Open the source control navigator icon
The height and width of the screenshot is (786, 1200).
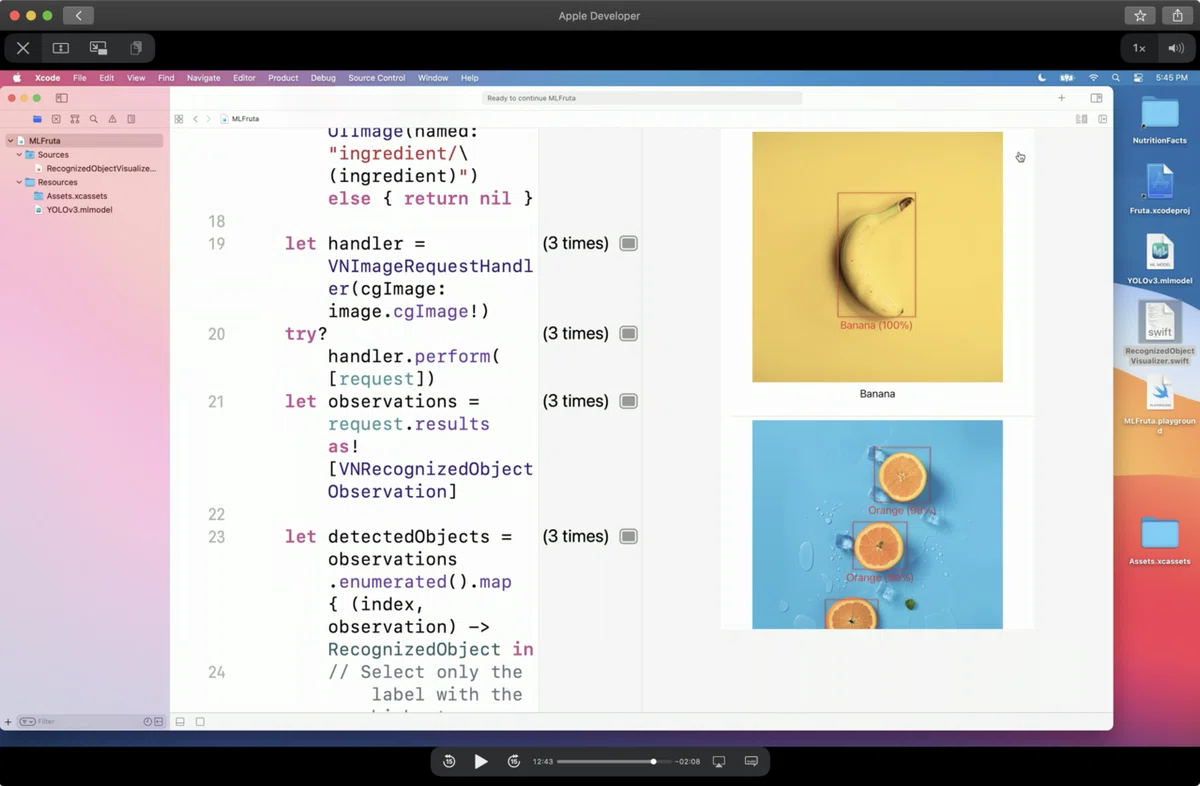click(56, 119)
